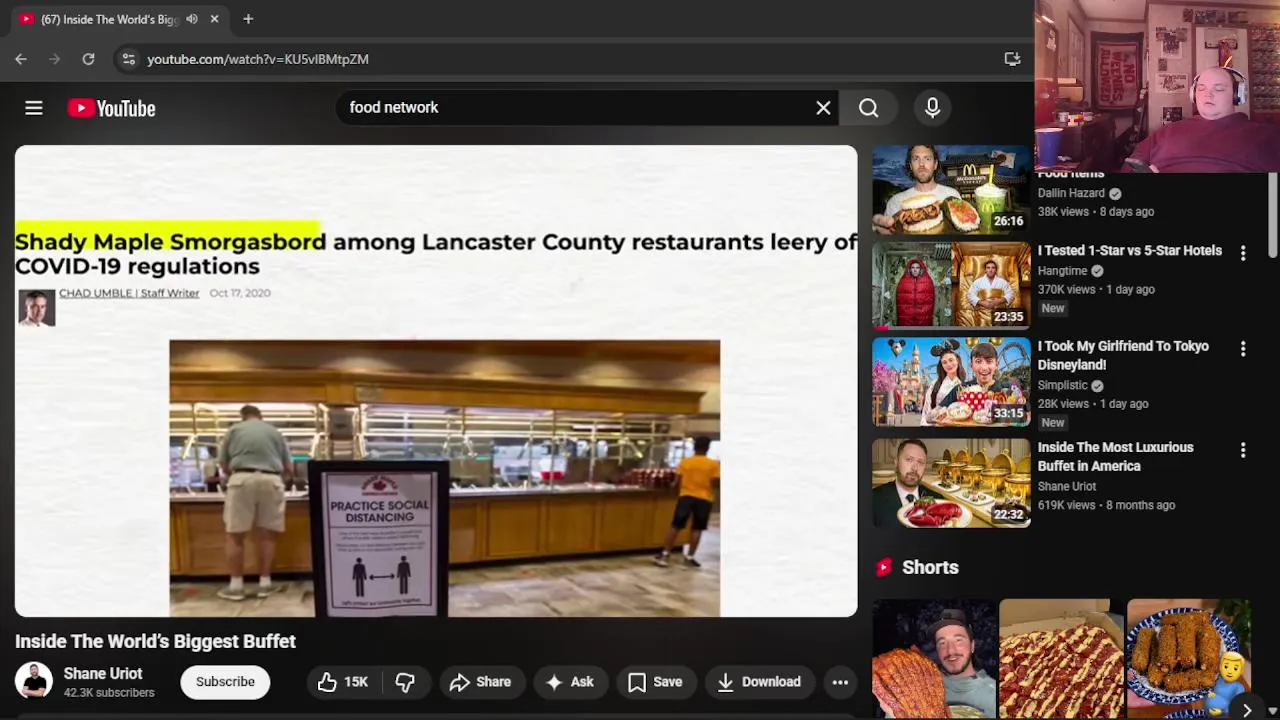Play 1-Star vs 5-Star Hotels thumbnail
Viewport: 1280px width, 720px height.
tap(951, 286)
